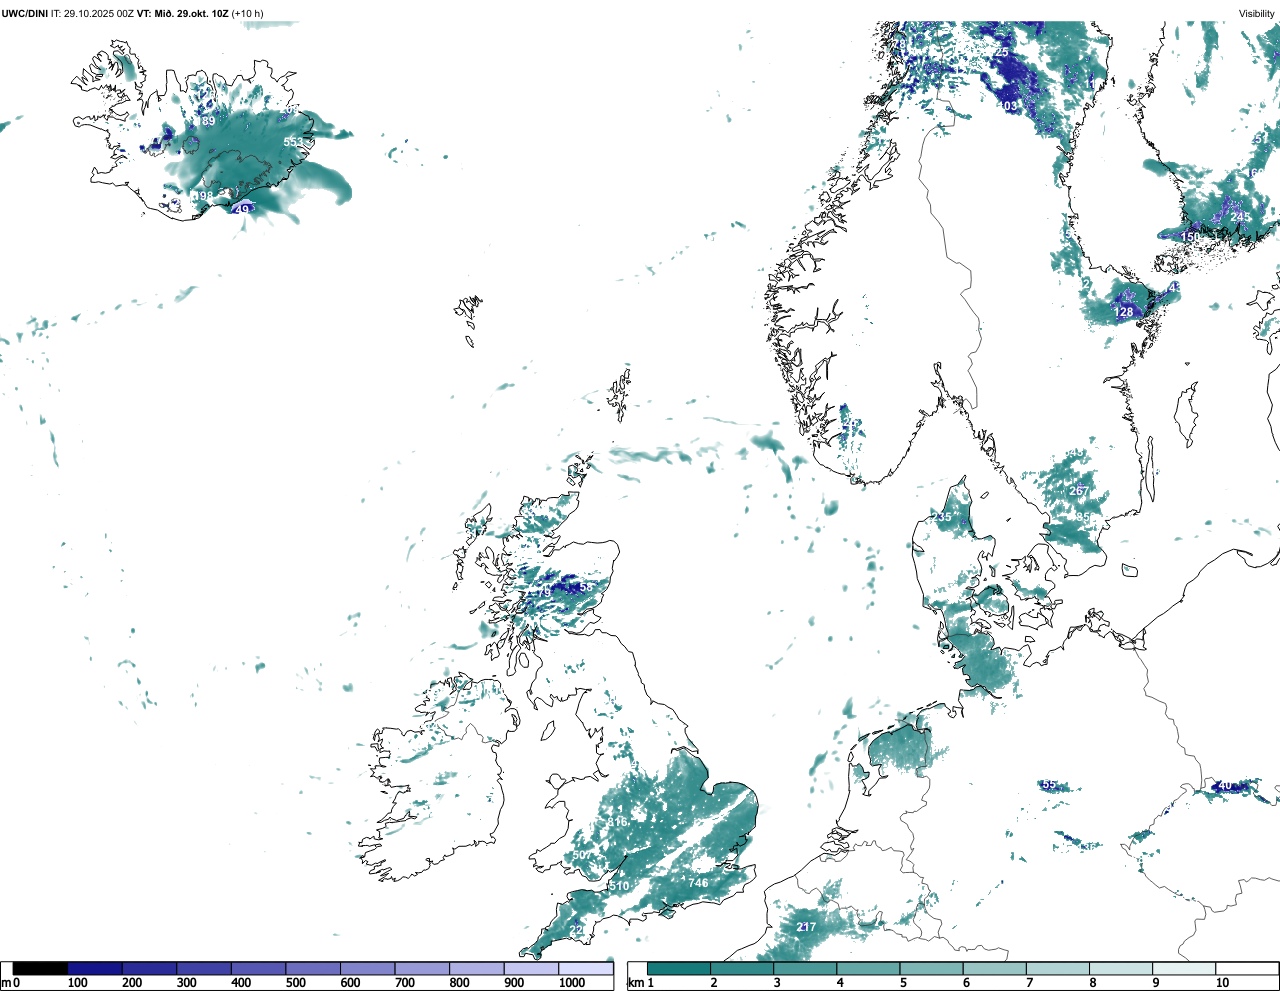1280x991 pixels.
Task: Click the '103' value over northern Sweden
Action: [1008, 106]
